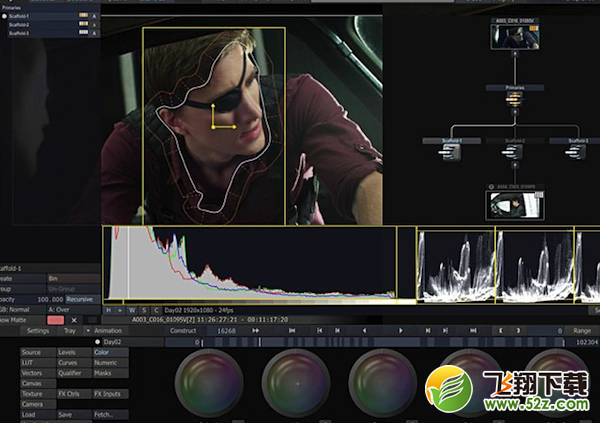Click the Bin button

pyautogui.click(x=74, y=278)
